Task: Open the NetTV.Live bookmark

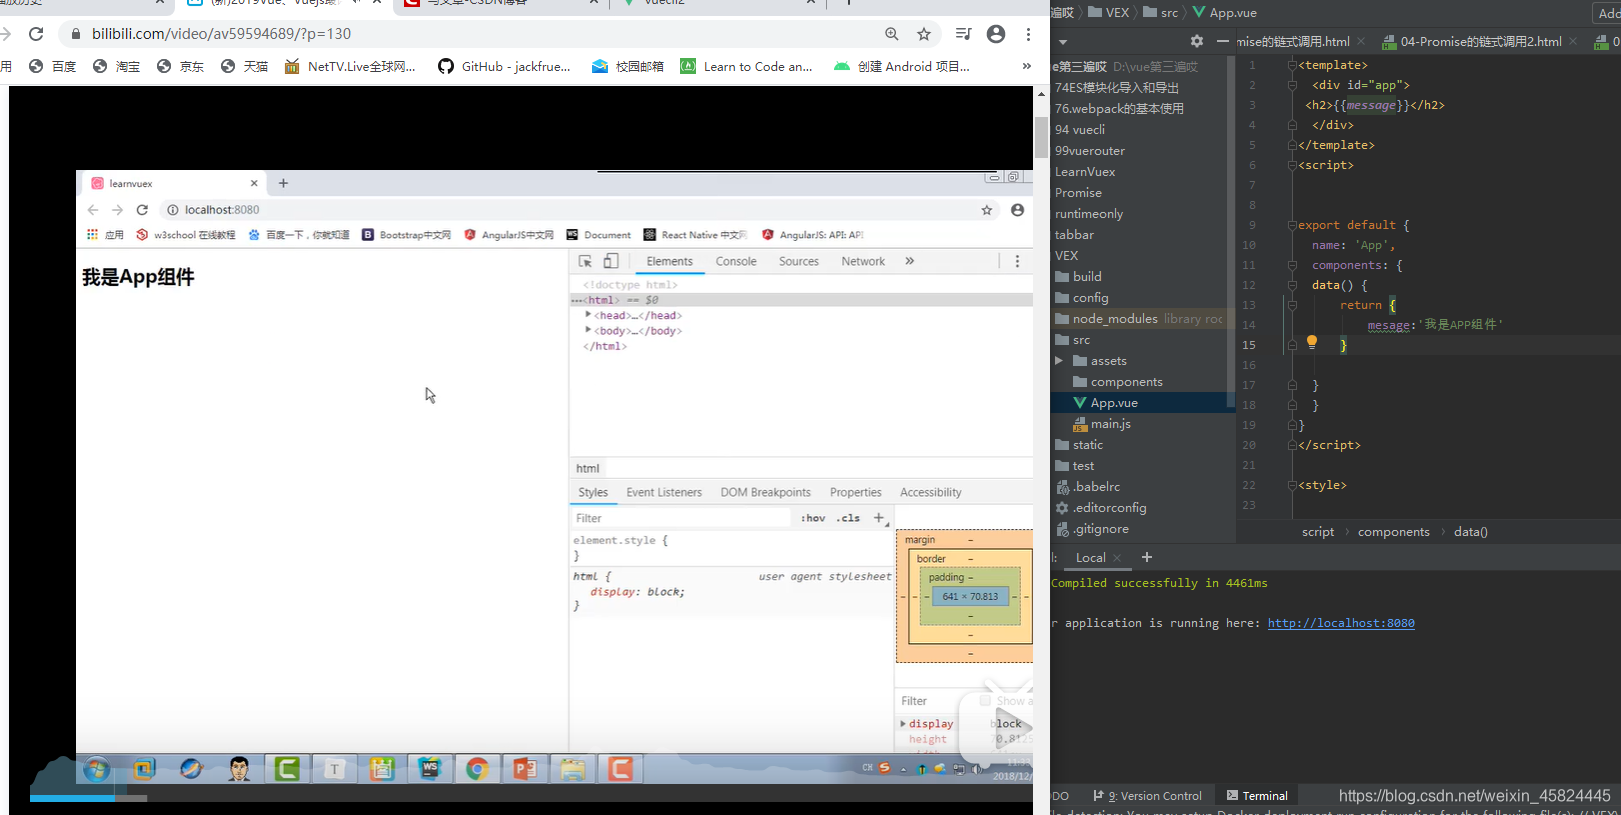Action: (350, 66)
